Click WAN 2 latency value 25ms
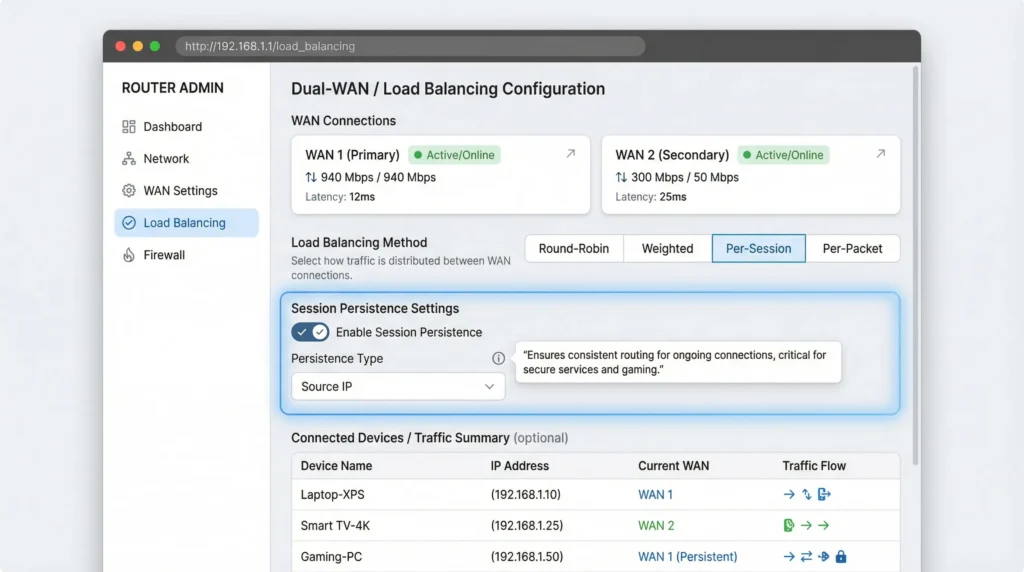This screenshot has width=1024, height=572. [x=673, y=197]
